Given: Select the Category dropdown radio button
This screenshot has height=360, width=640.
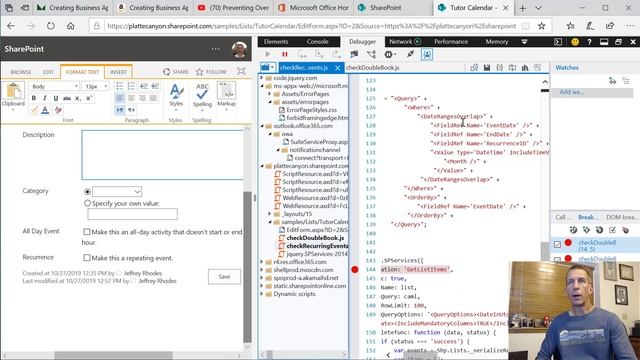Looking at the screenshot, I should click(x=87, y=191).
